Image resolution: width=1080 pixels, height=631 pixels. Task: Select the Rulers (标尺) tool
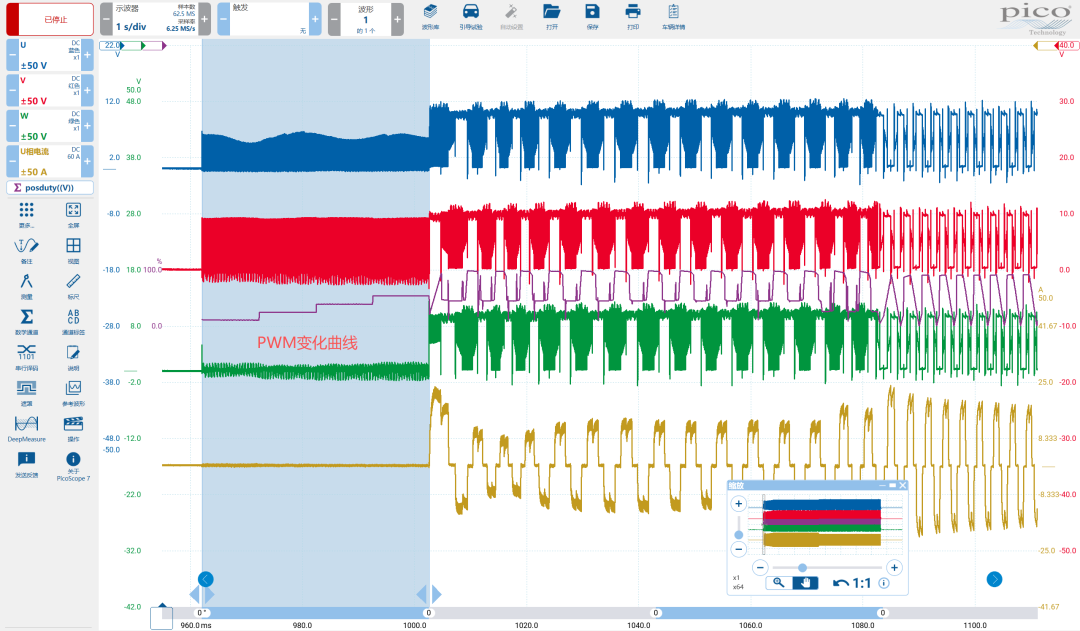pyautogui.click(x=73, y=286)
